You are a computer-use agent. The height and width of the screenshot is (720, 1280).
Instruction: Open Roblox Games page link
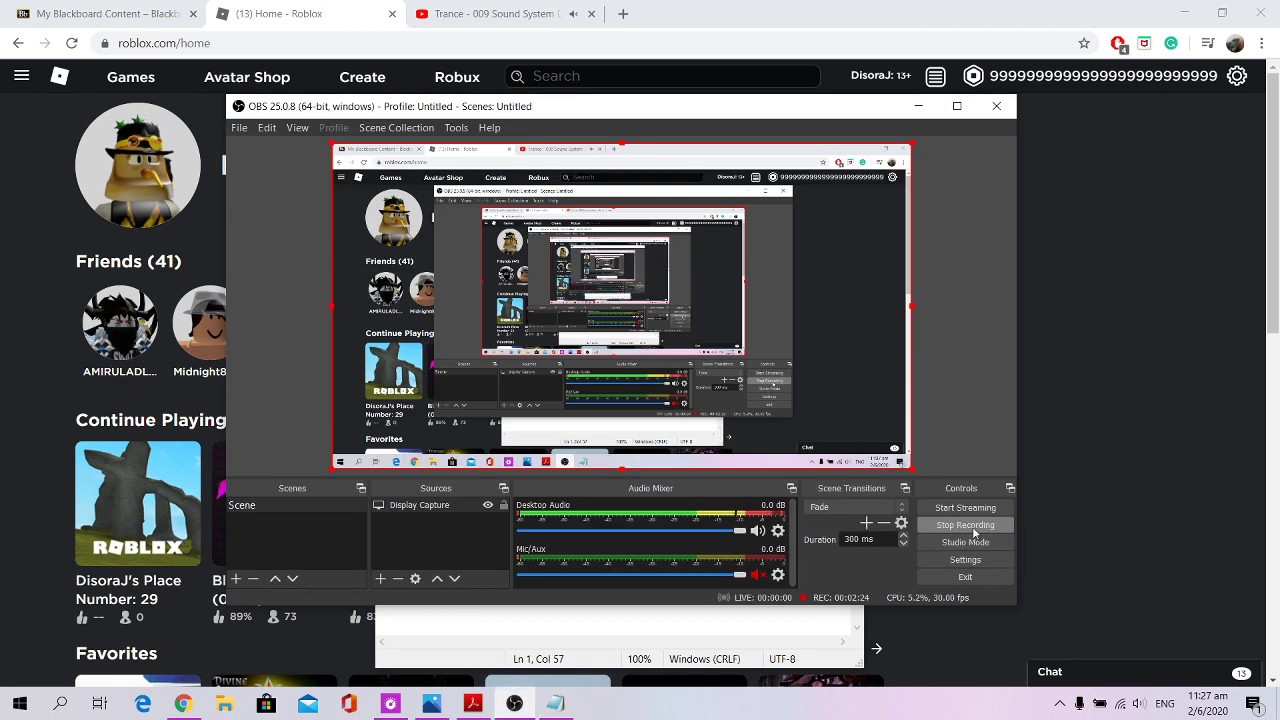pyautogui.click(x=131, y=77)
